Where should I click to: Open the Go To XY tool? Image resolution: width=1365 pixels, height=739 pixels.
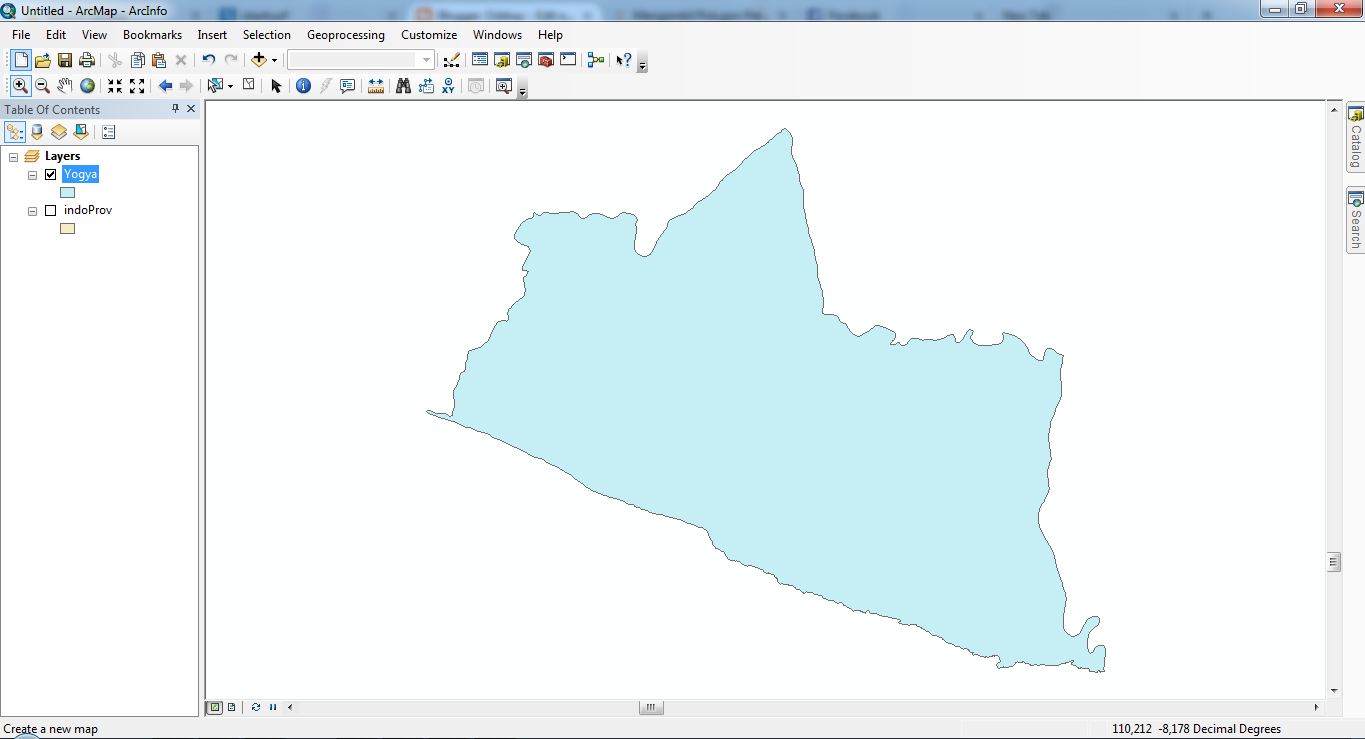(x=447, y=86)
